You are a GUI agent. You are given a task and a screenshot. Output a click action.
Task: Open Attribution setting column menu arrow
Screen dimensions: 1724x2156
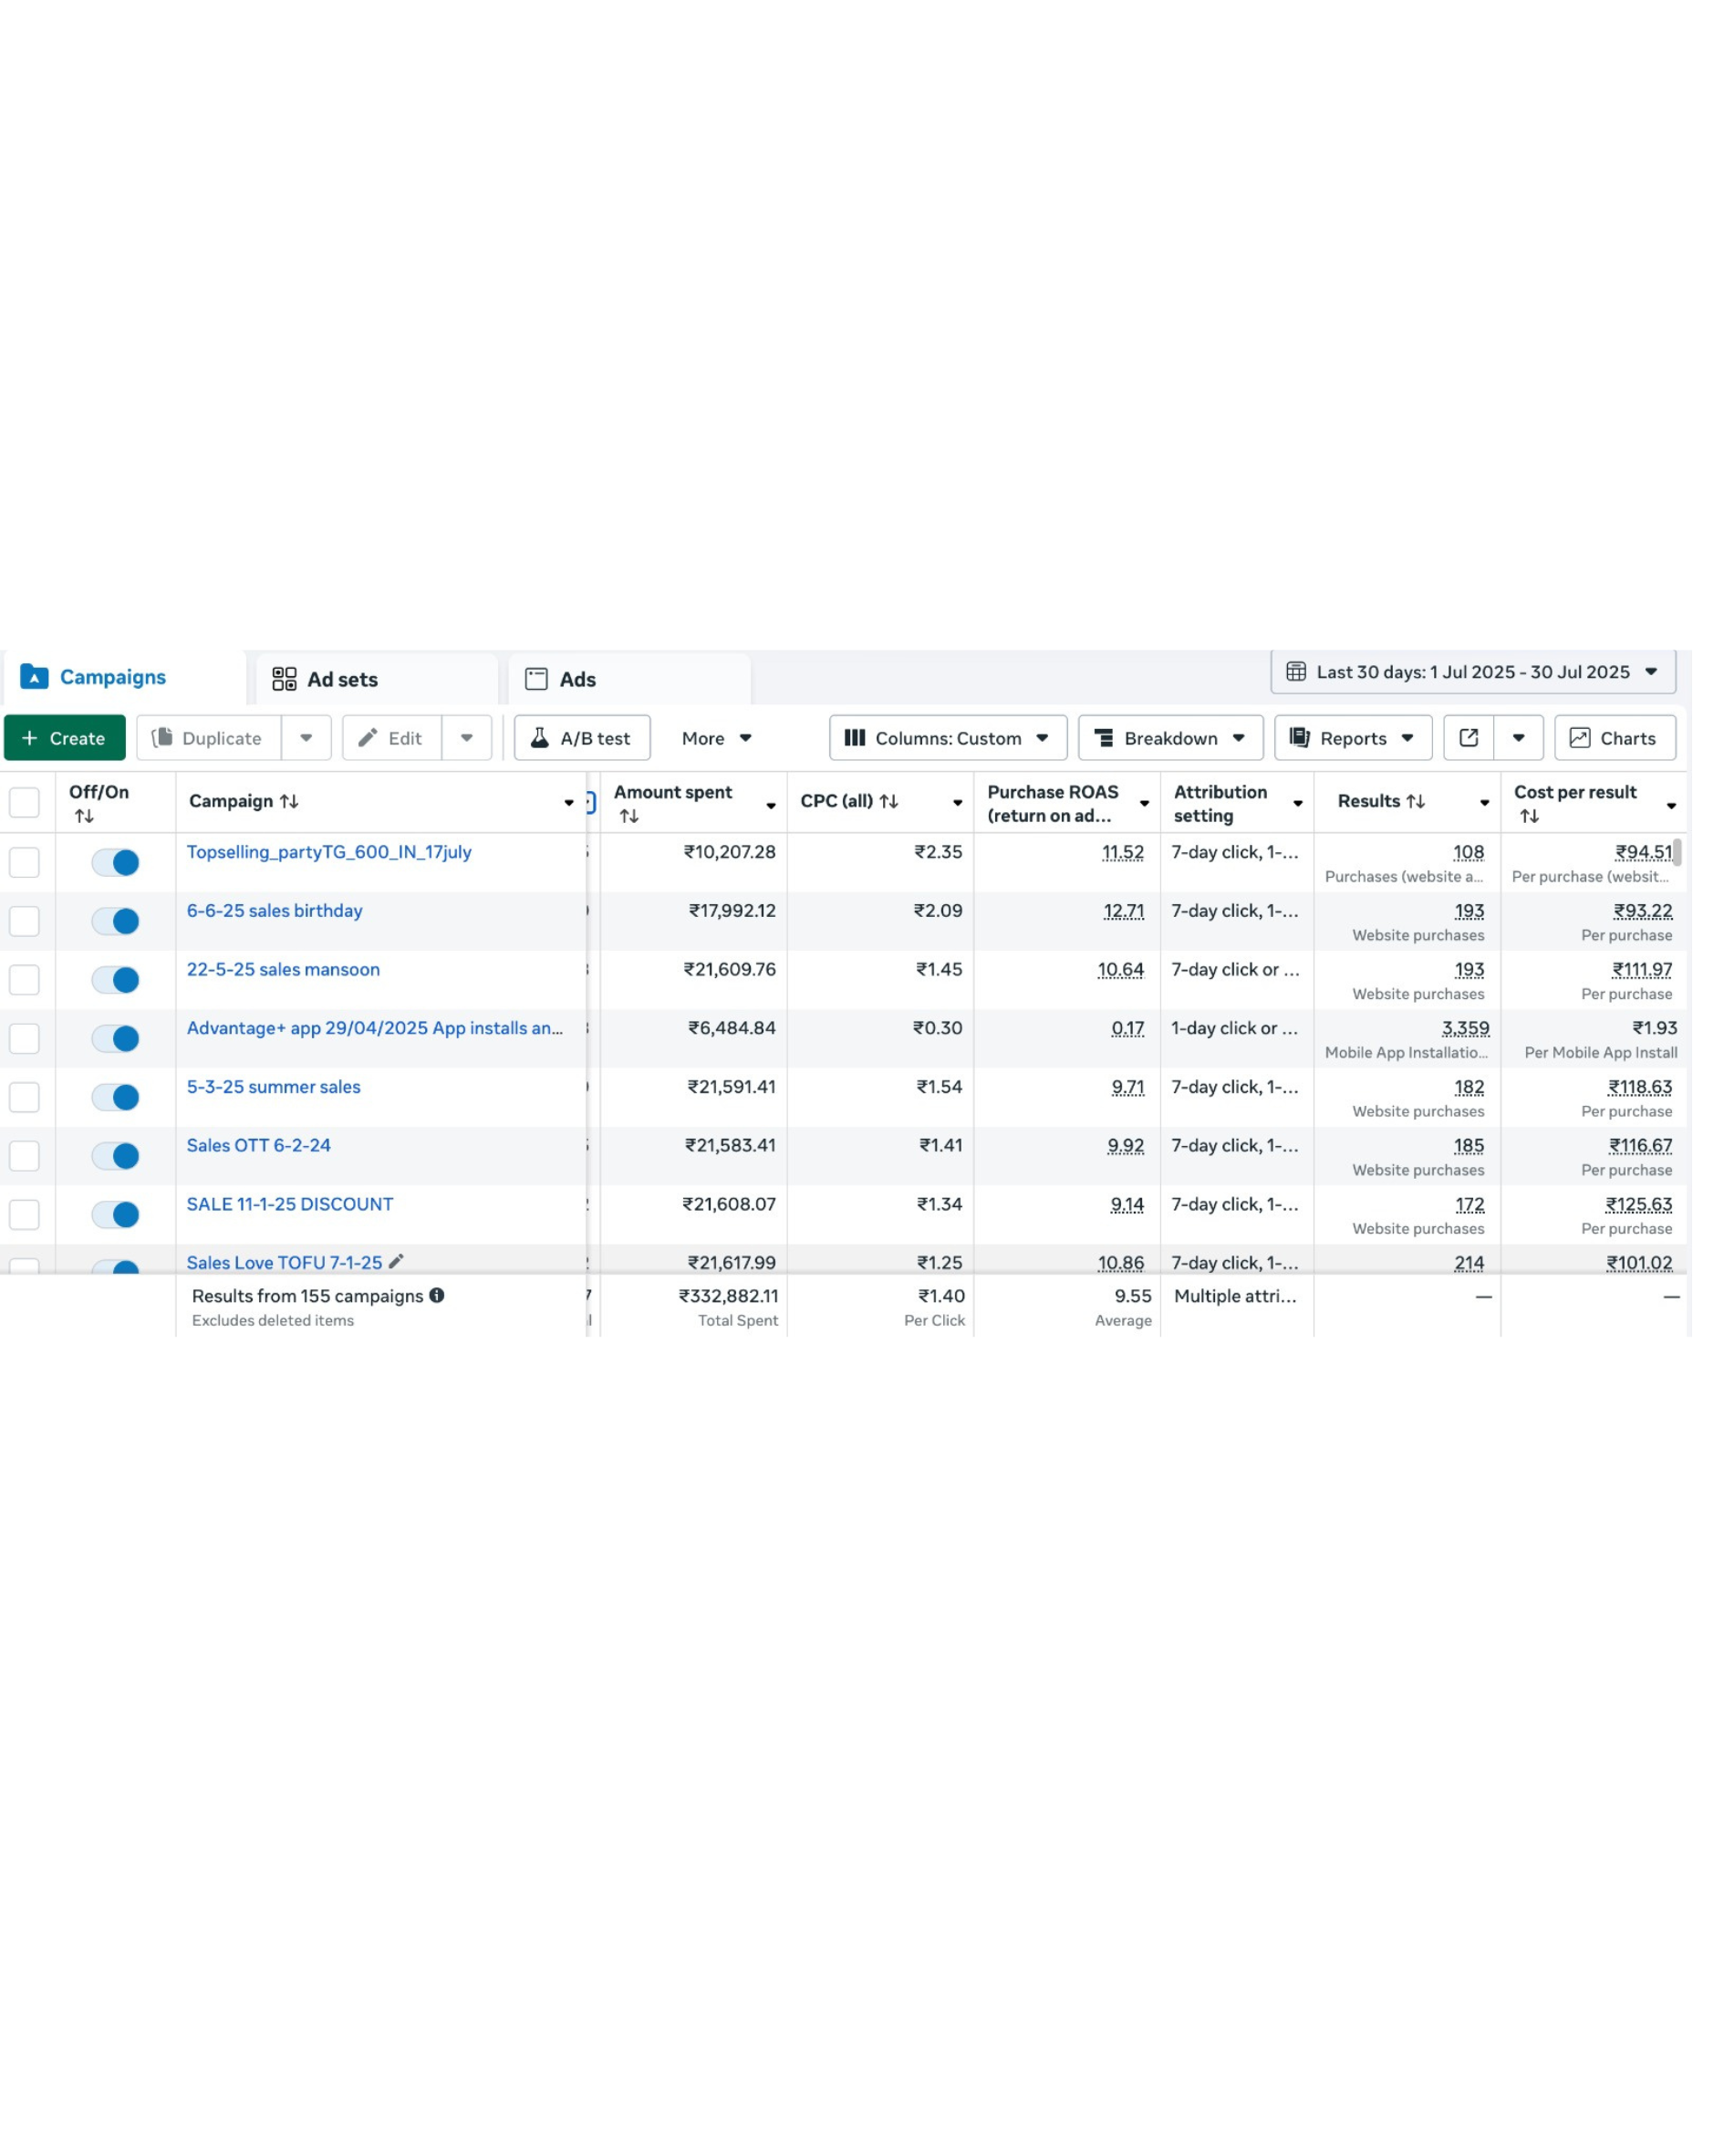pyautogui.click(x=1298, y=804)
